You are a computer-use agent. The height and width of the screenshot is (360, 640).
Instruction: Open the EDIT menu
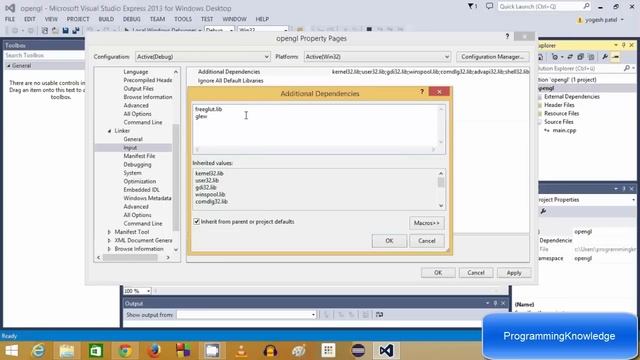click(29, 19)
